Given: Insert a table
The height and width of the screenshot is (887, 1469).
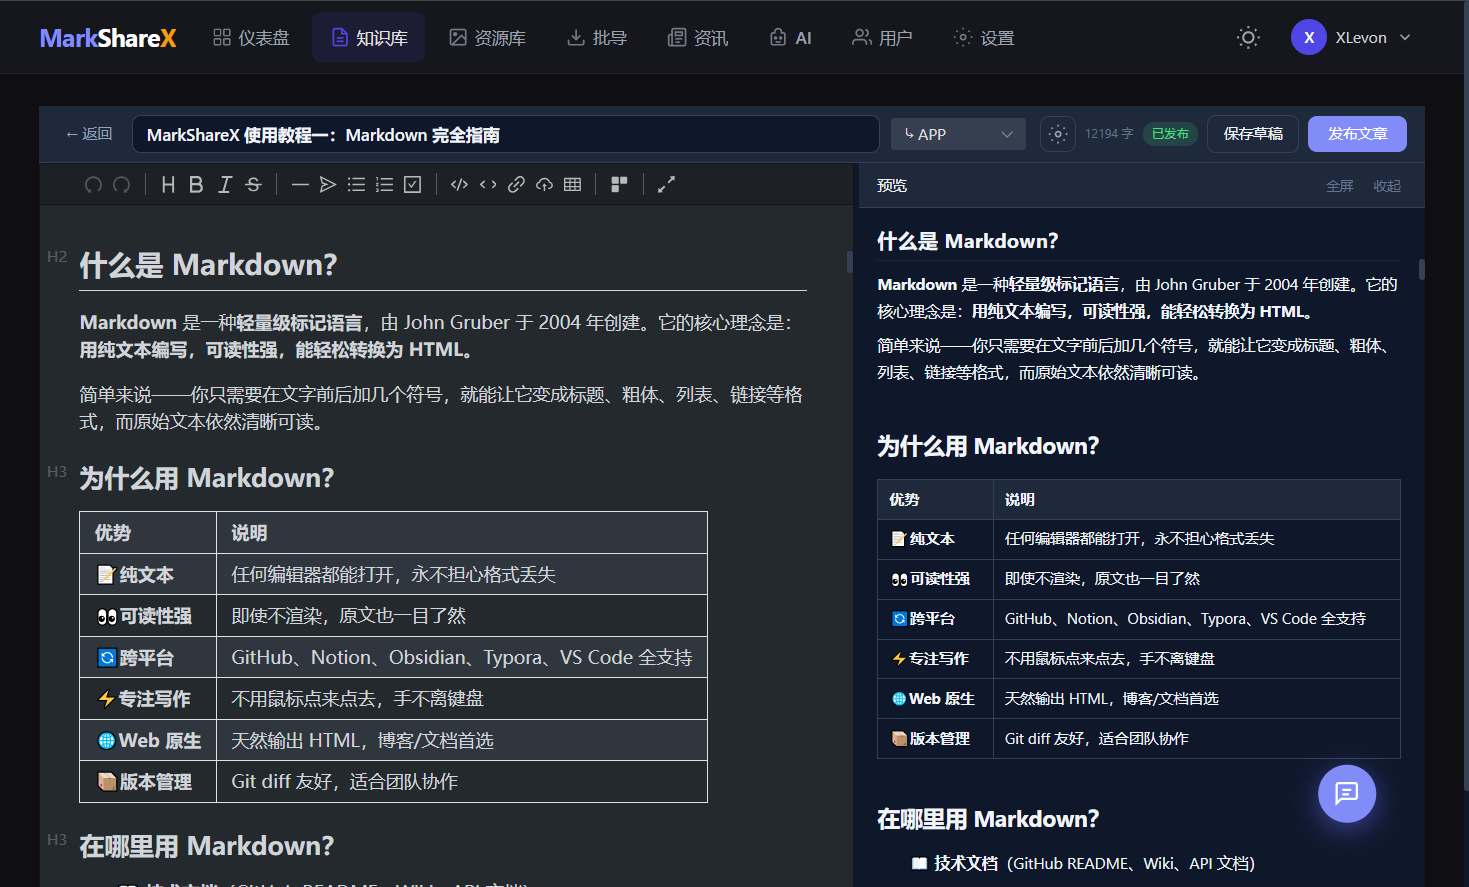Looking at the screenshot, I should 572,184.
